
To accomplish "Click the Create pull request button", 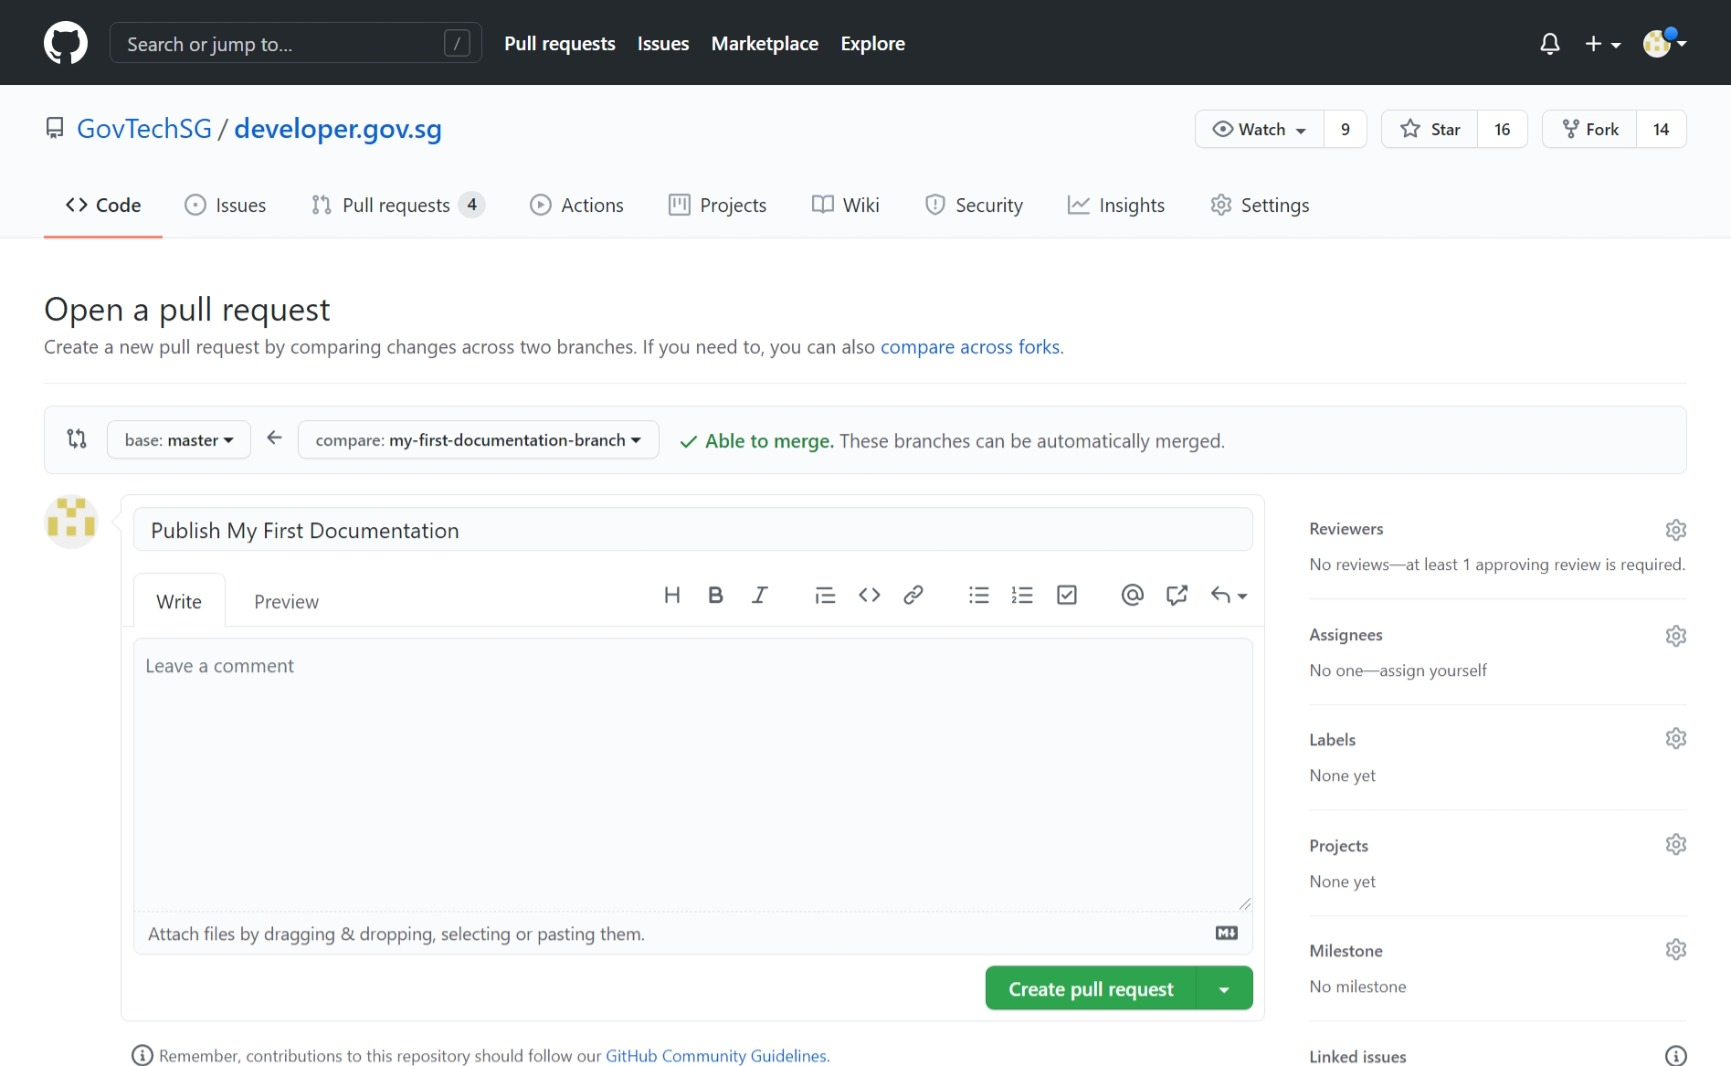I will (x=1090, y=988).
